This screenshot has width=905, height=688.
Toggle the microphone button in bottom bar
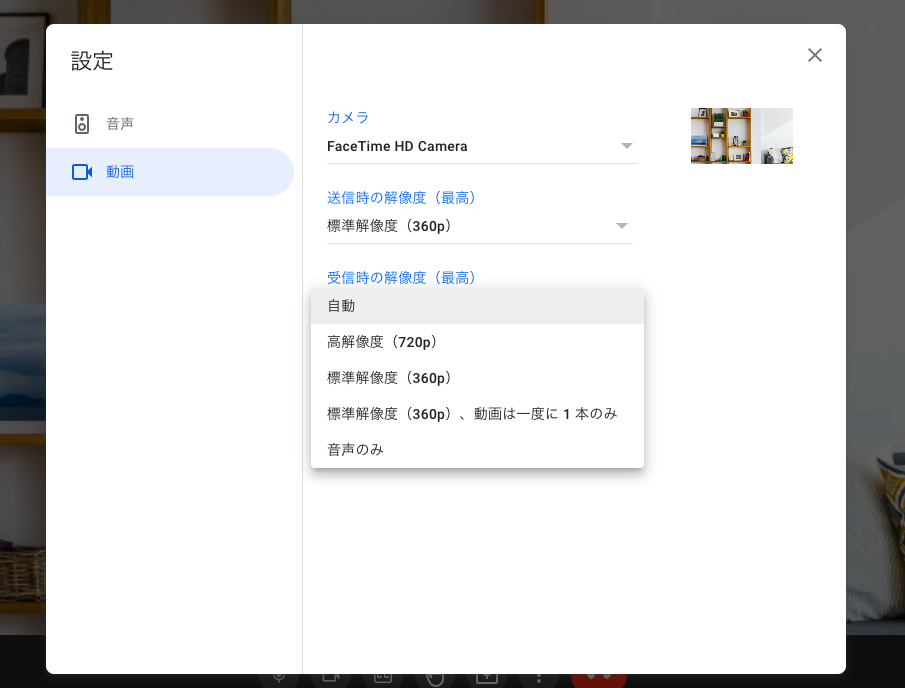coord(279,679)
